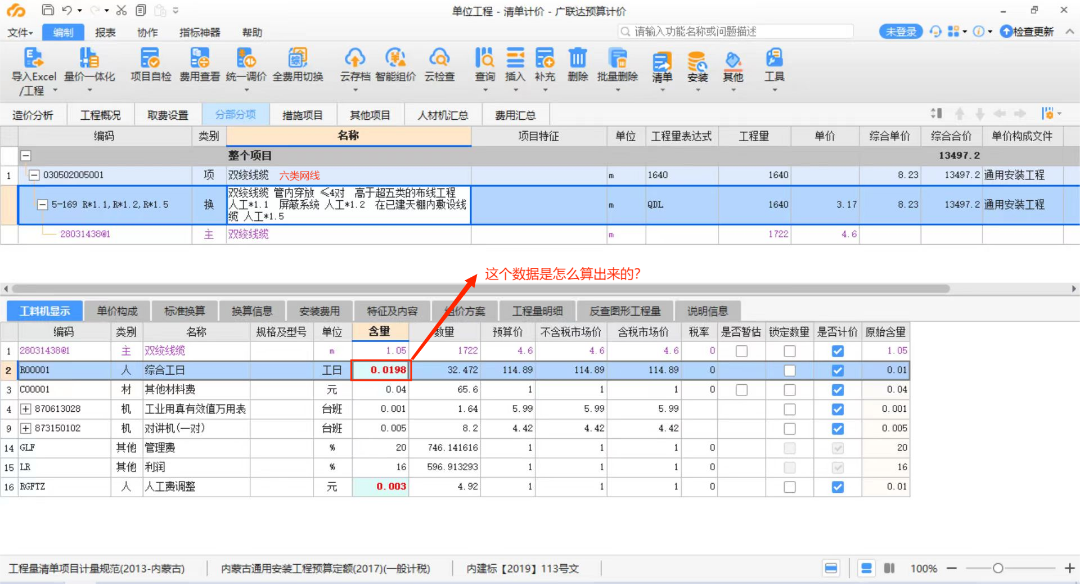Click the function search input box
This screenshot has width=1080, height=584.
coord(736,32)
